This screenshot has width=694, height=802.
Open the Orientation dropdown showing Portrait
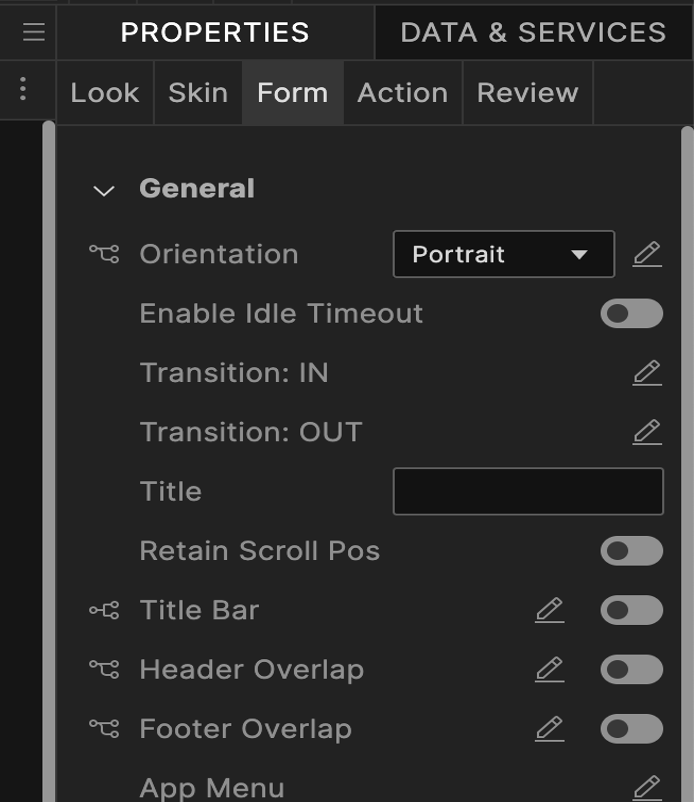pos(503,254)
